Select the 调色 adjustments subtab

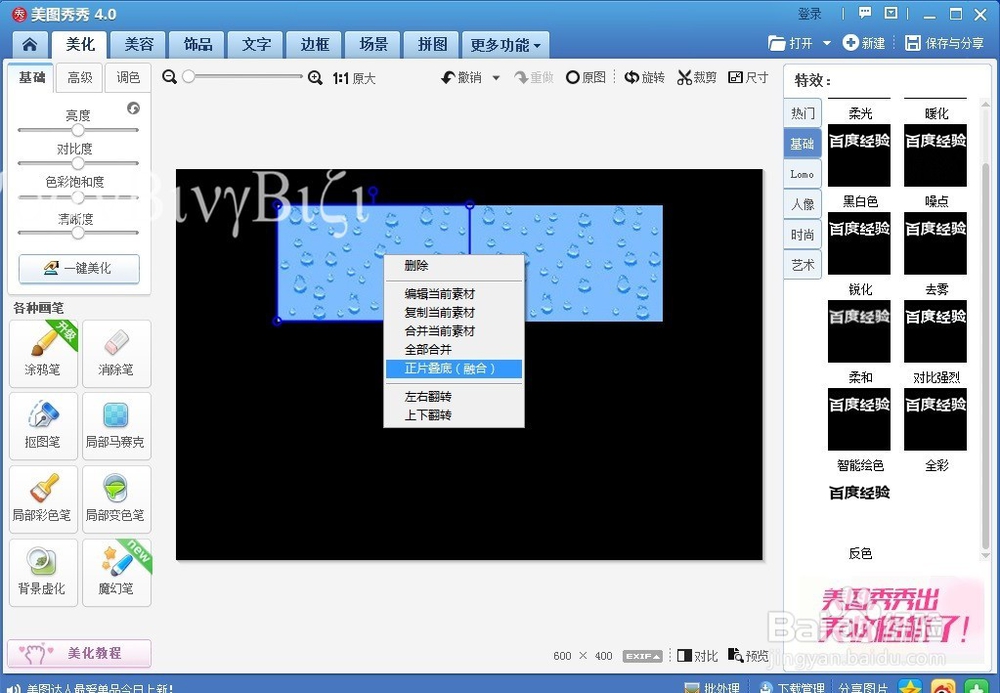128,78
